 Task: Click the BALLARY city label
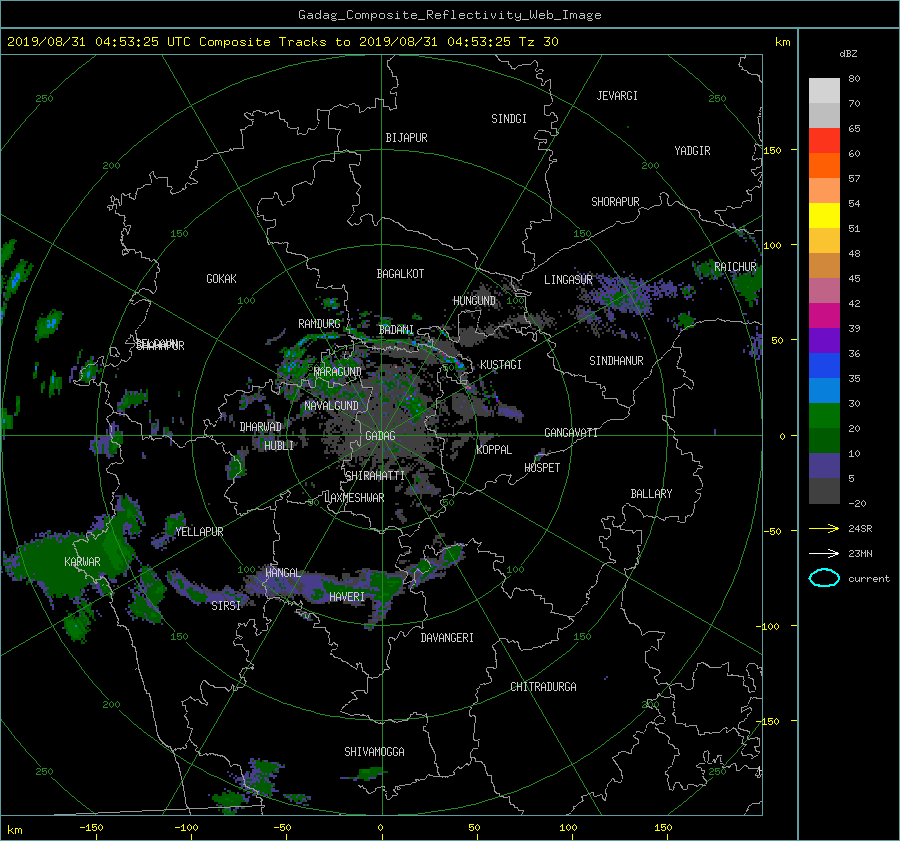pyautogui.click(x=651, y=494)
